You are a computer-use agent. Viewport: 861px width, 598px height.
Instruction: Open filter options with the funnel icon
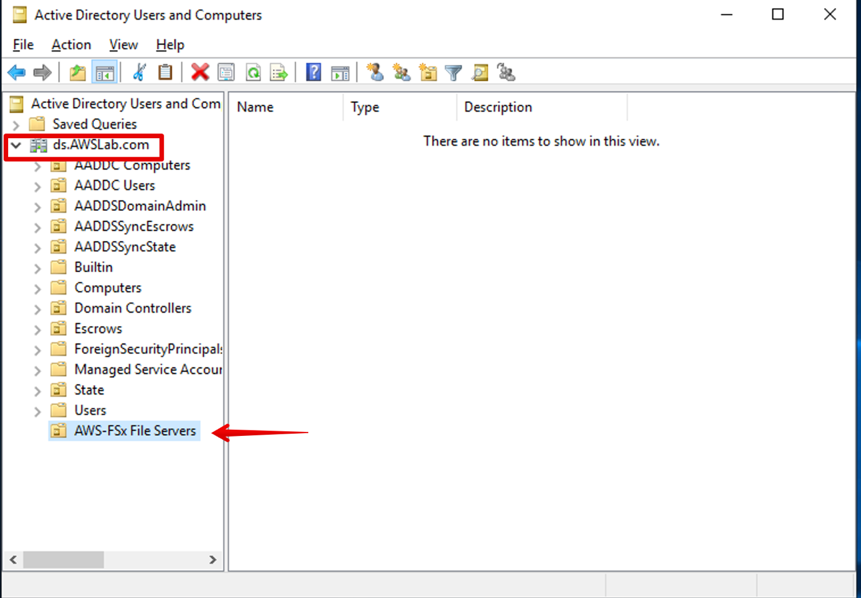pyautogui.click(x=452, y=72)
